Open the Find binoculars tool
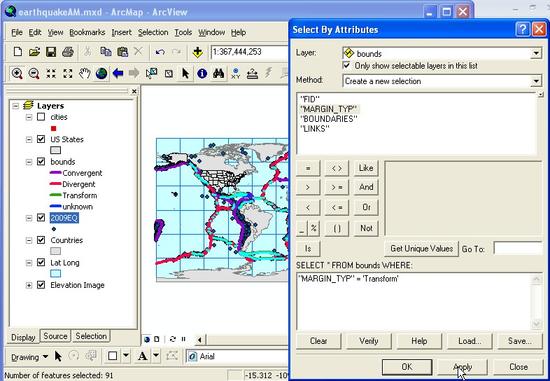This screenshot has width=550, height=381. click(x=219, y=73)
